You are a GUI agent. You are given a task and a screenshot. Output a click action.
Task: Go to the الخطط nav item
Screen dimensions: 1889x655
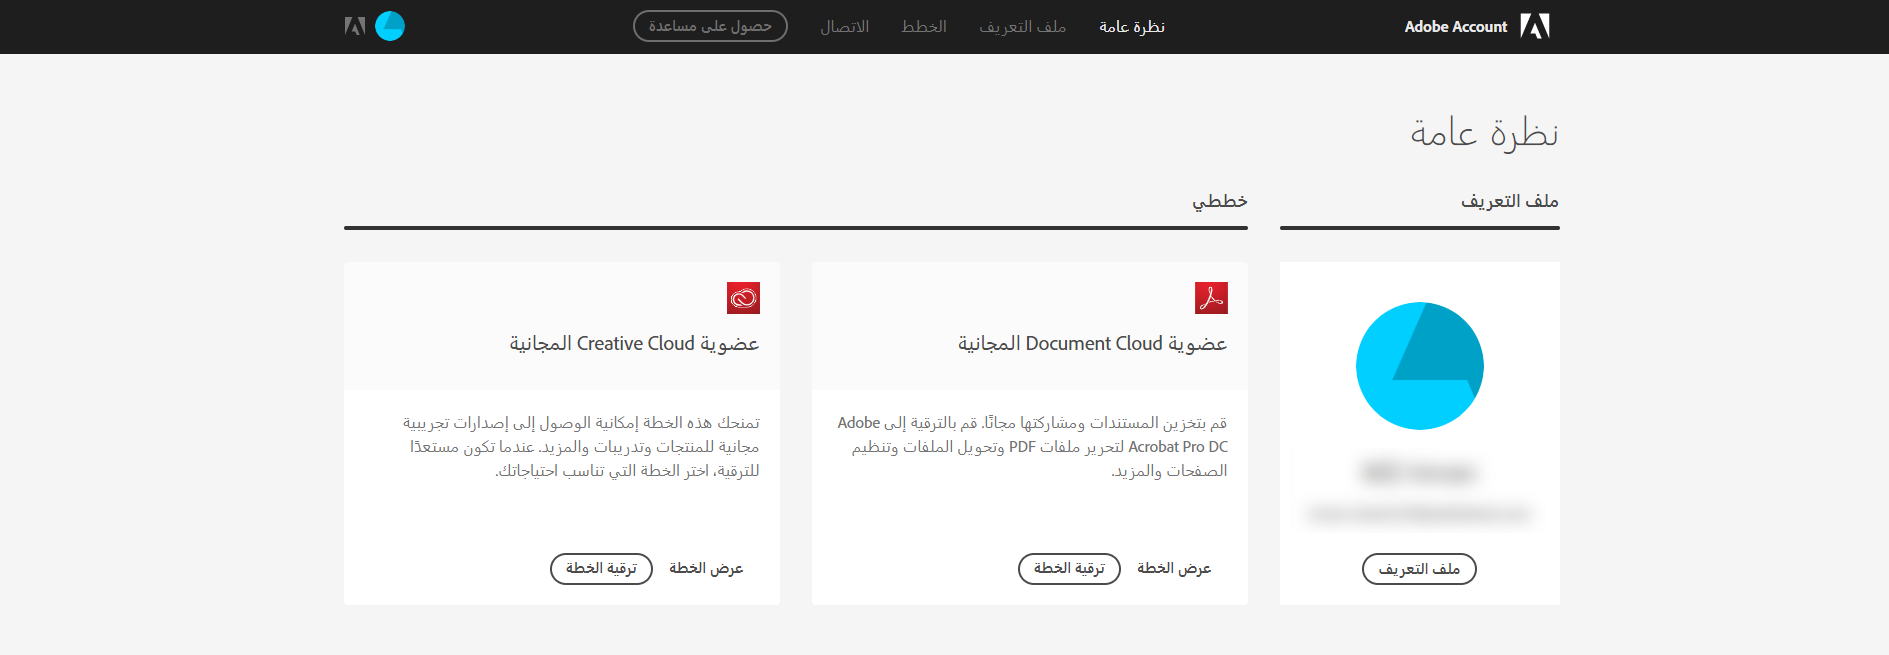click(x=924, y=27)
